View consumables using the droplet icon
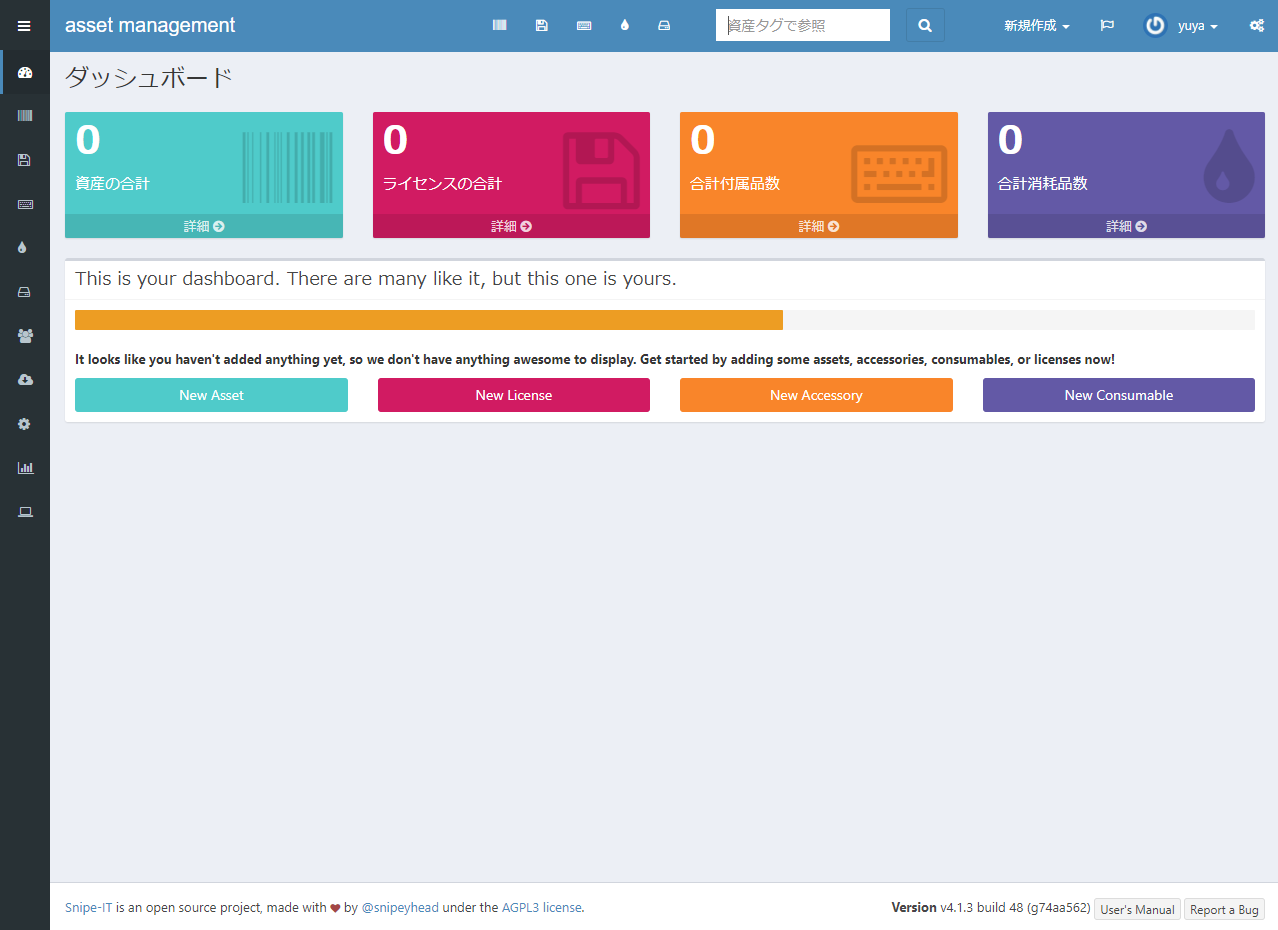 [624, 25]
